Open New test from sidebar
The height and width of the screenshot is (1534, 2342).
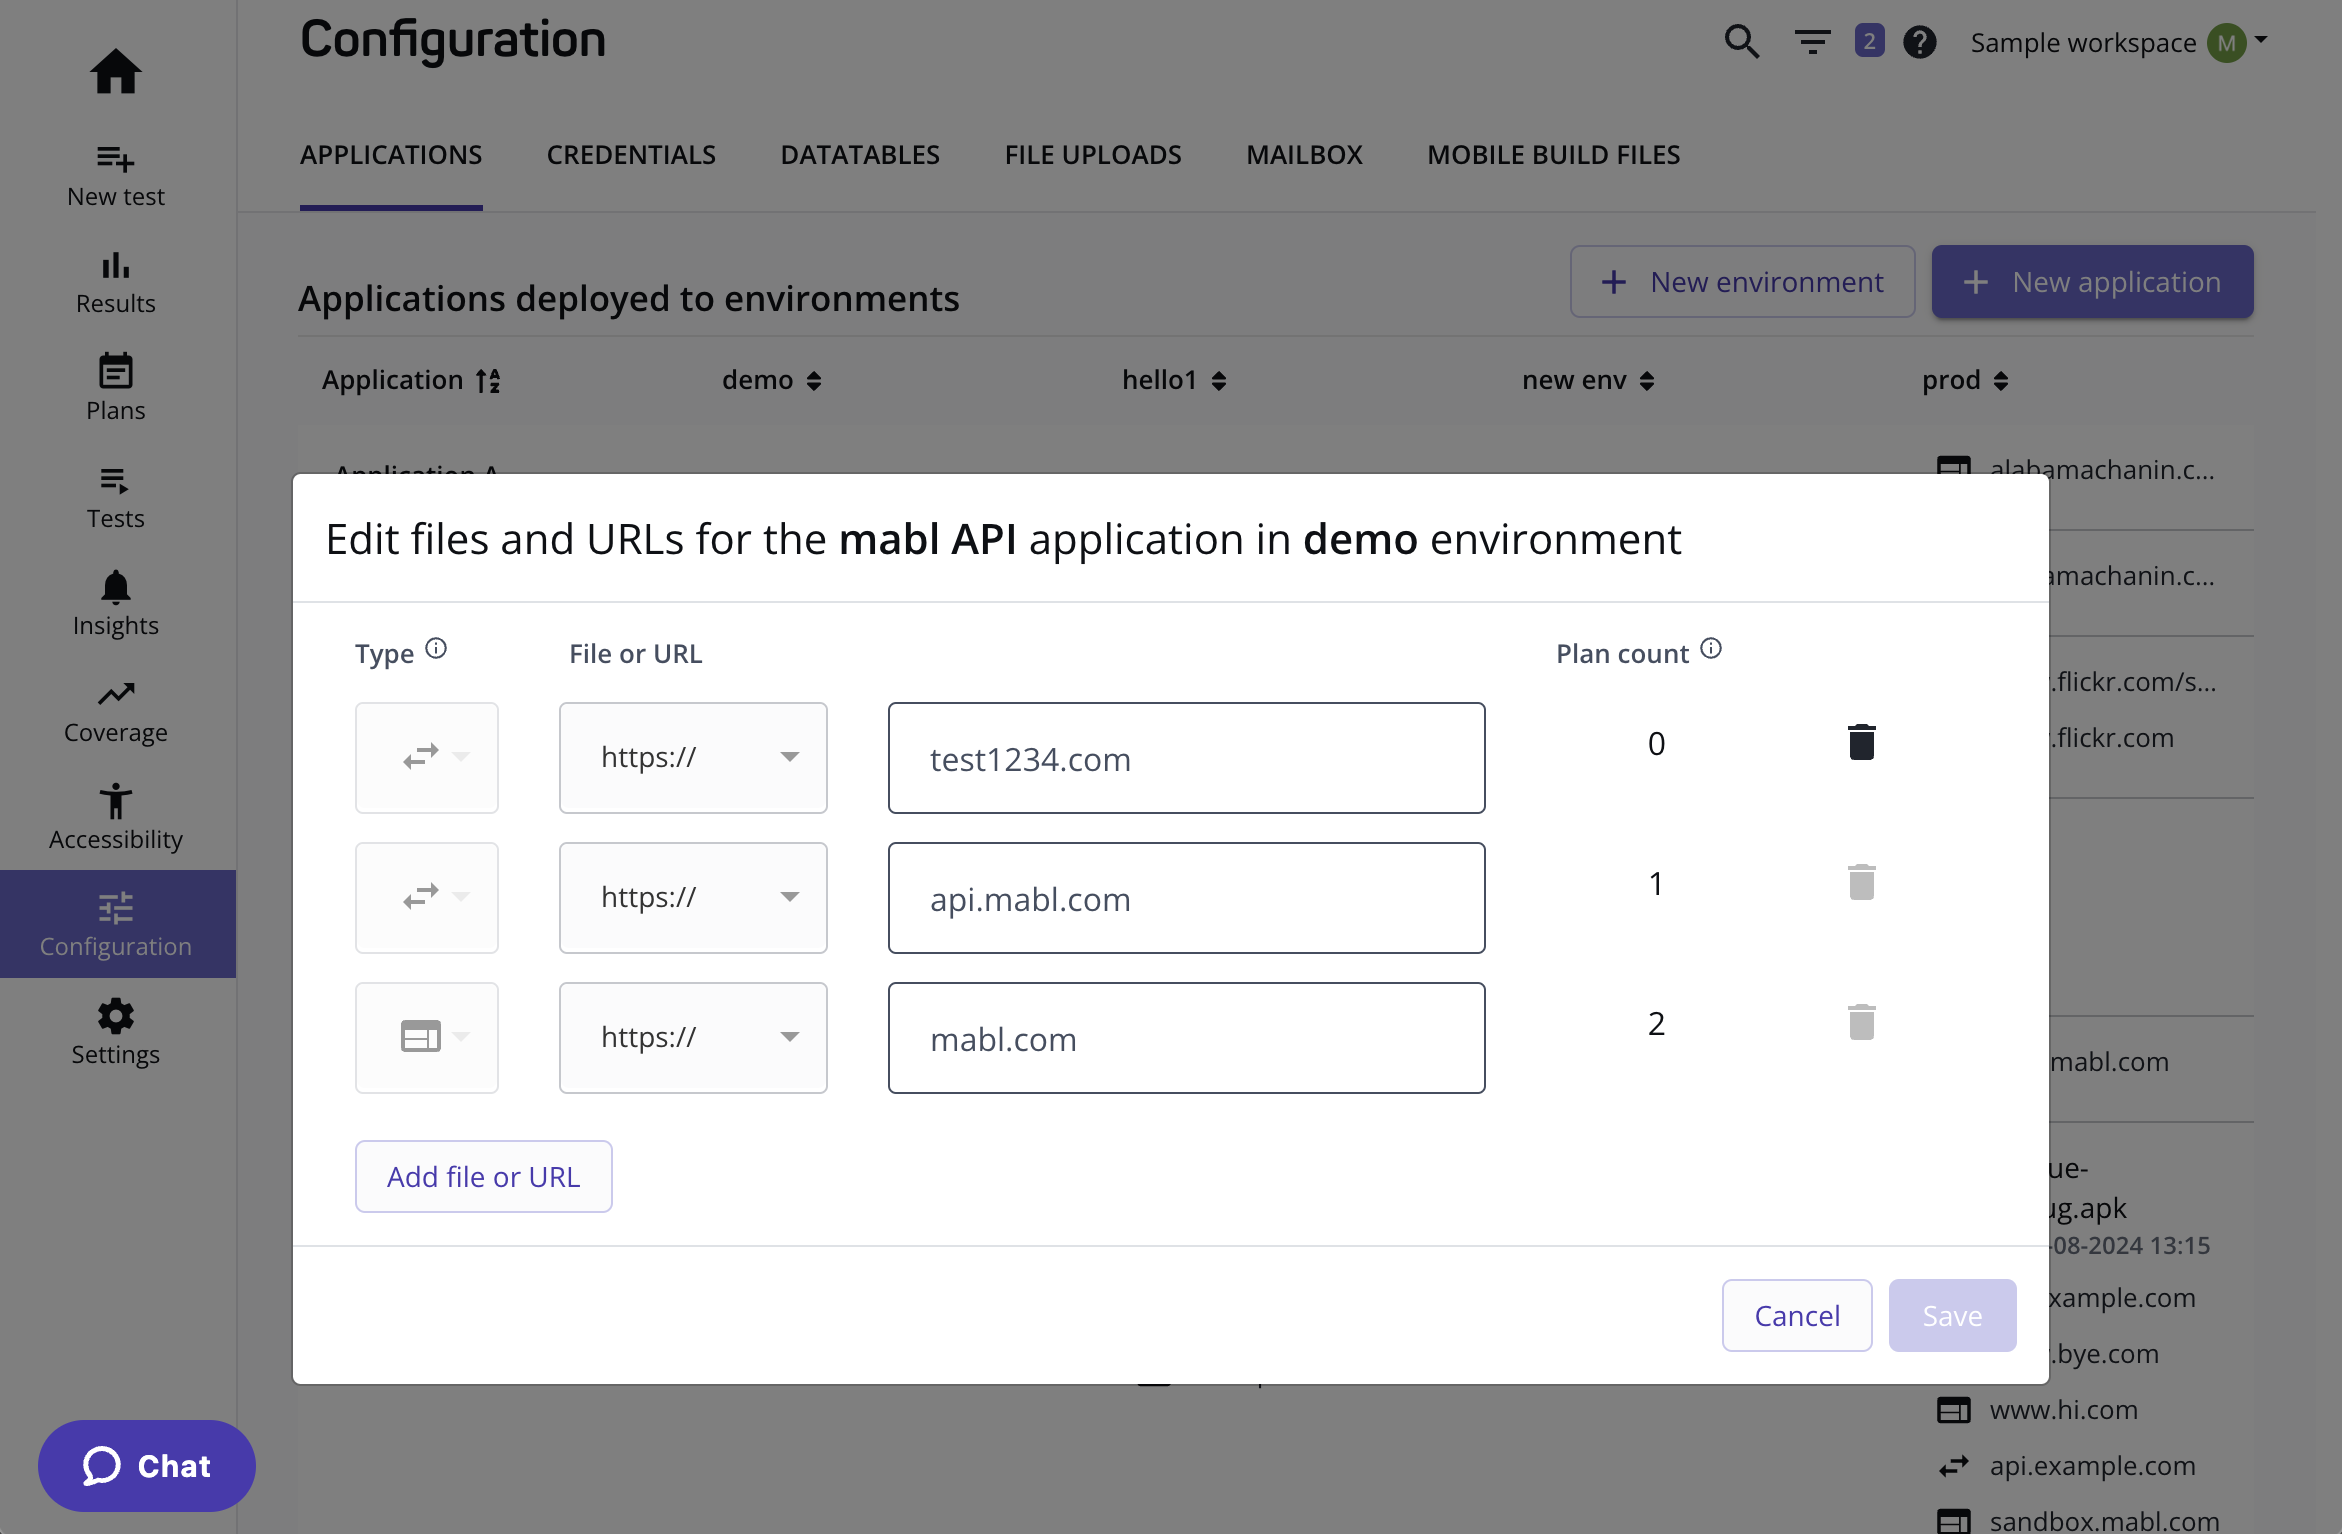tap(116, 176)
